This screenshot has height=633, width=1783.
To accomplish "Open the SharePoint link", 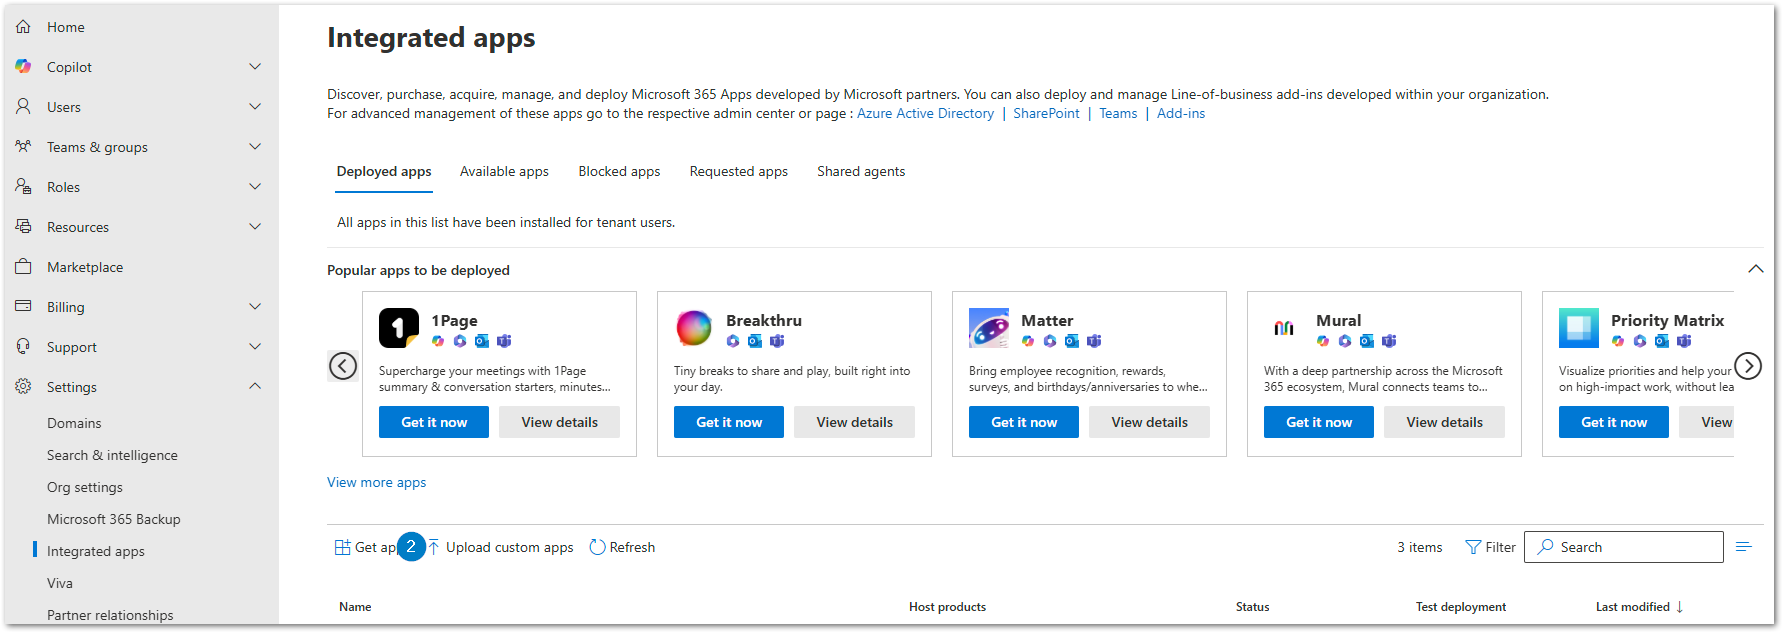I will pyautogui.click(x=1046, y=113).
